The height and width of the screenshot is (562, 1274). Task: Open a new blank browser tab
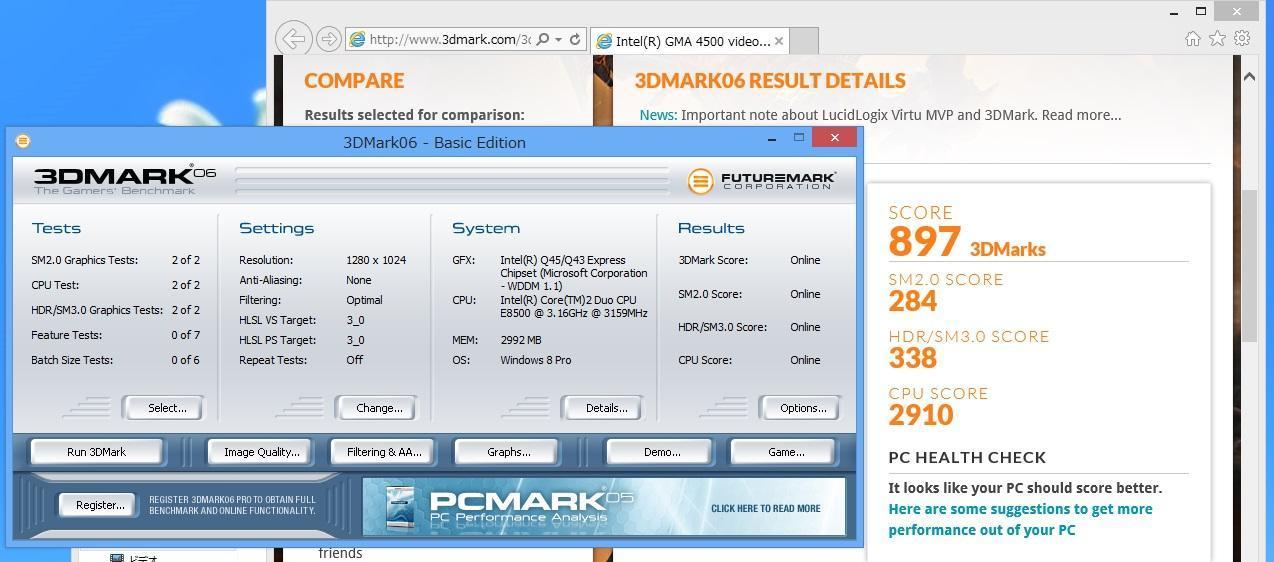805,41
